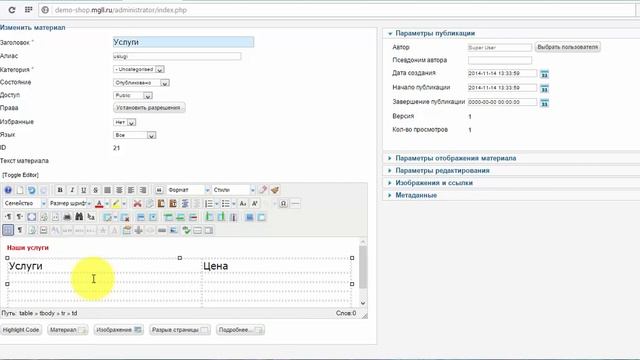Expand Изображения и ссылки
Image resolution: width=640 pixels, height=360 pixels.
434,183
